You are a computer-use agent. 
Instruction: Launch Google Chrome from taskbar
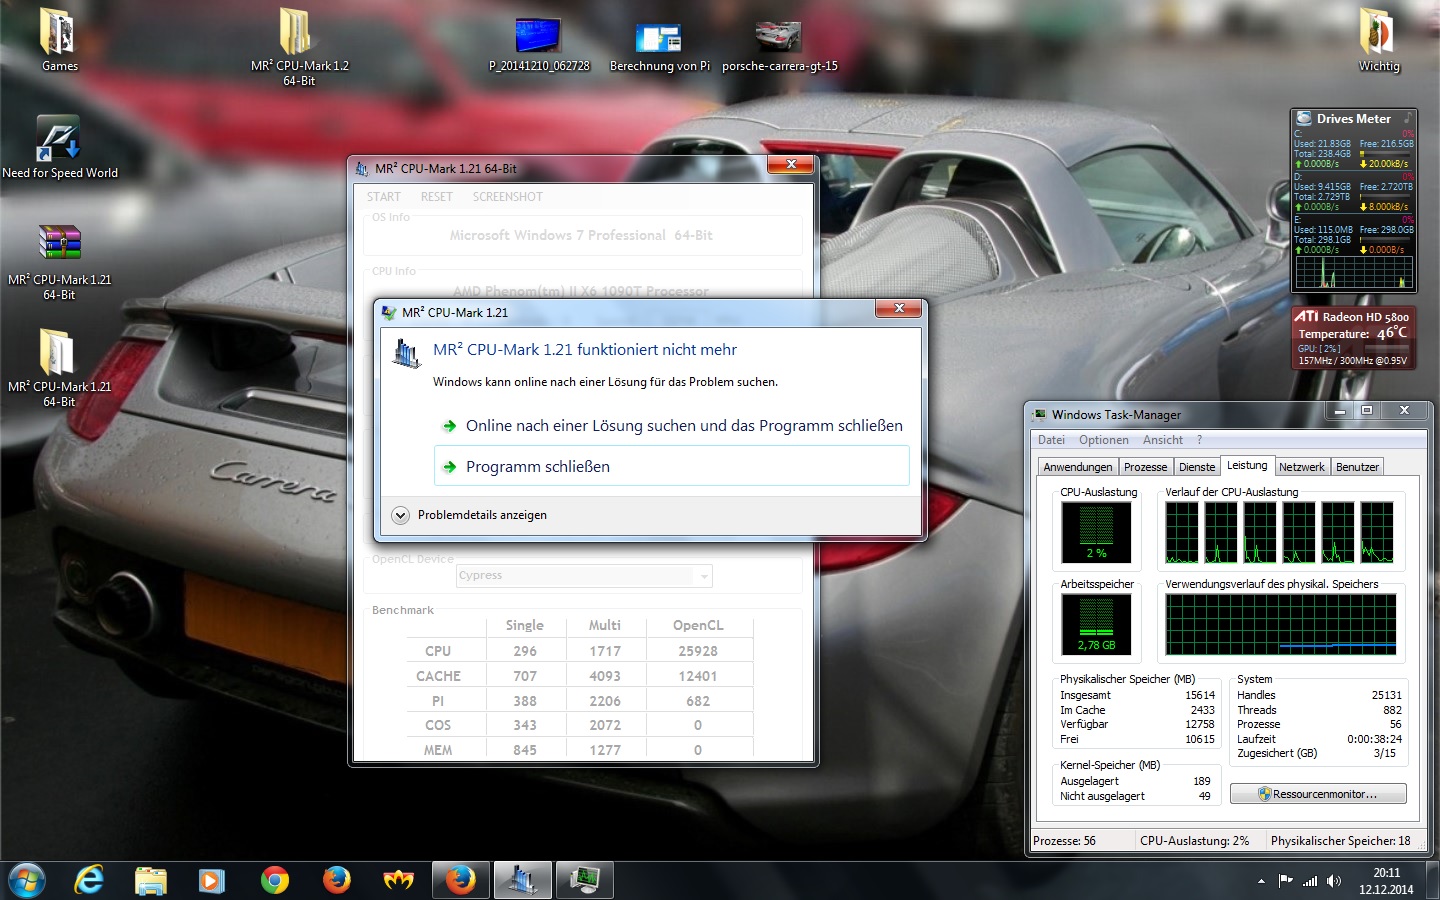point(274,880)
